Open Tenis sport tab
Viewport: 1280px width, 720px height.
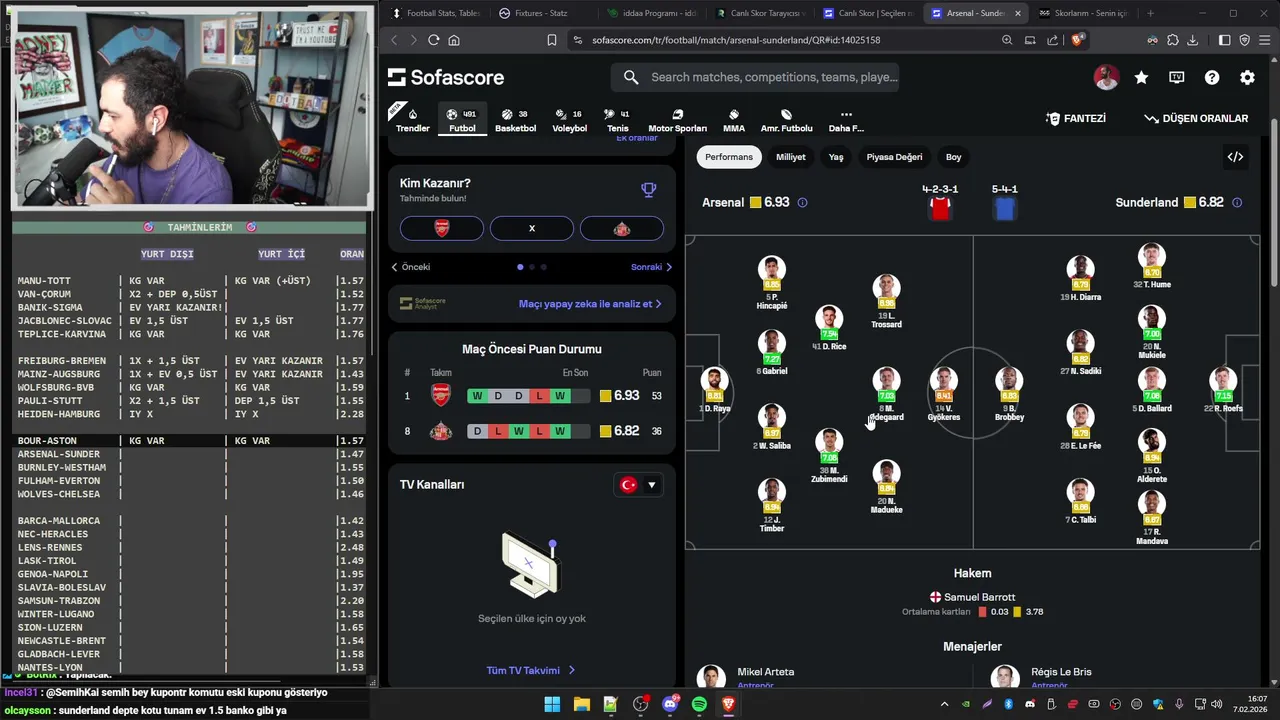click(618, 120)
